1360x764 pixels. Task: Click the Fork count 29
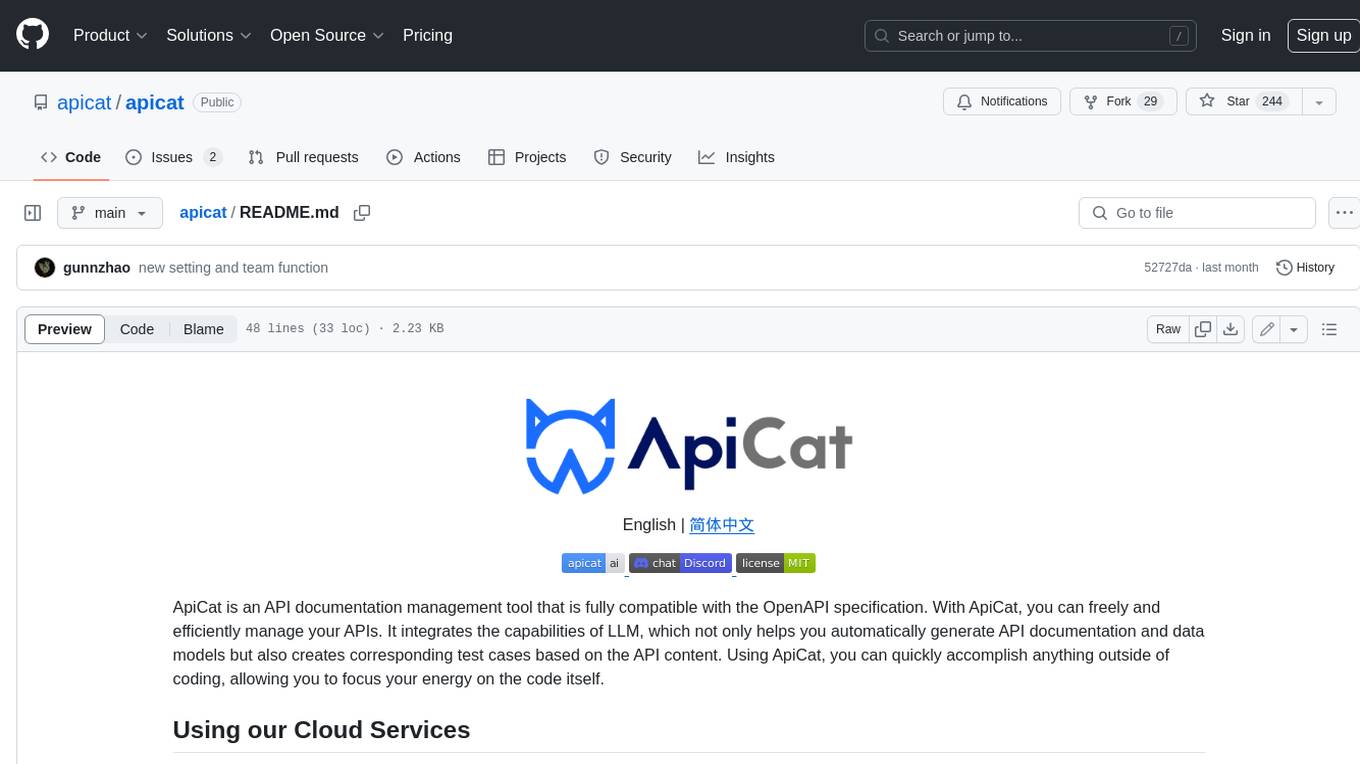(x=1150, y=101)
